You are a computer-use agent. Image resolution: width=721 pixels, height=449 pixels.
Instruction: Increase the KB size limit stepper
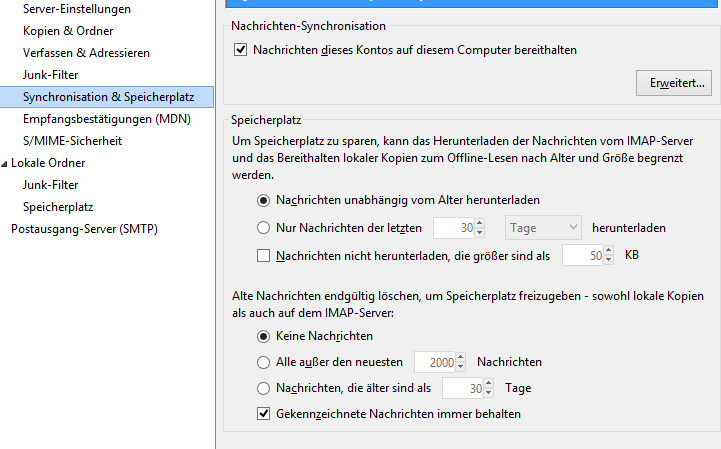point(609,251)
